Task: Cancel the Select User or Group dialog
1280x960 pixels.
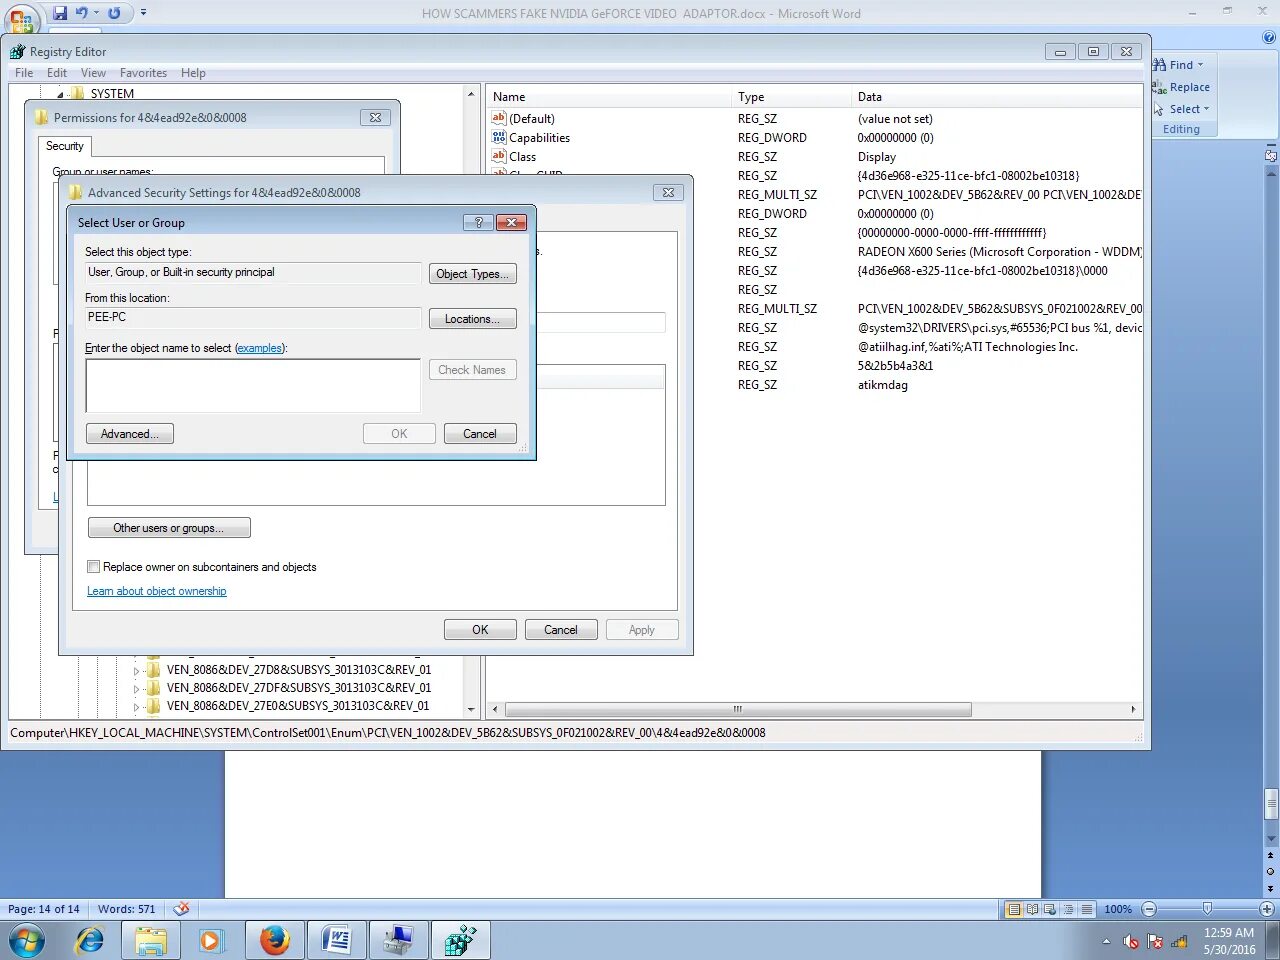Action: pos(480,434)
